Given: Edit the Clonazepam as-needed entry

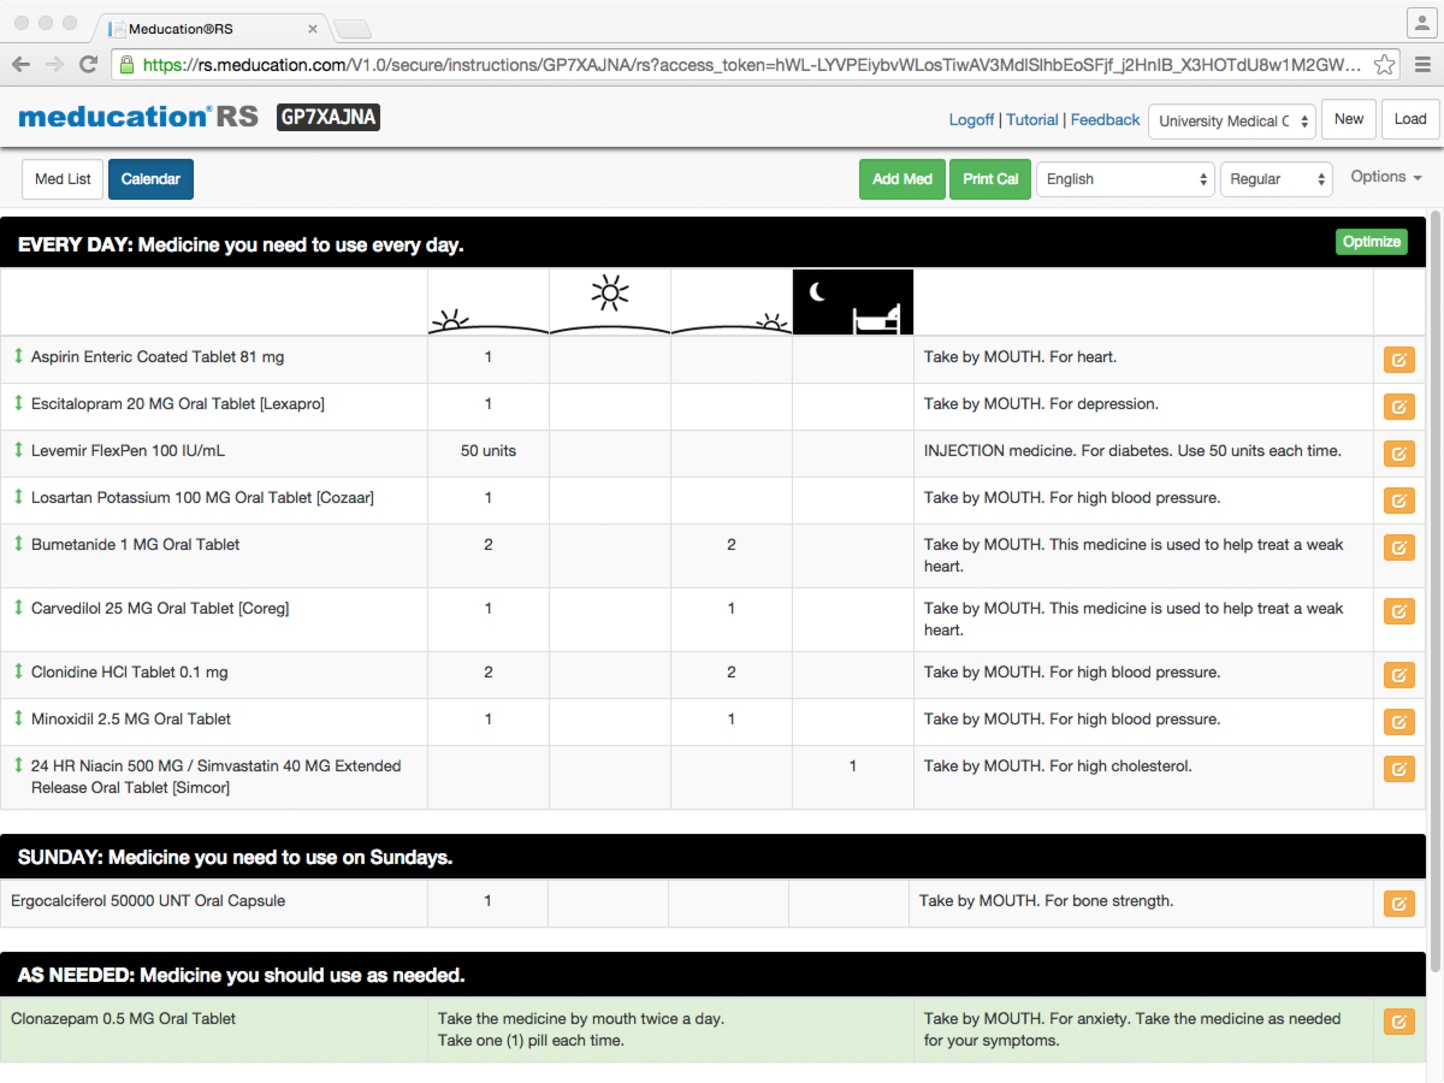Looking at the screenshot, I should (1399, 1022).
